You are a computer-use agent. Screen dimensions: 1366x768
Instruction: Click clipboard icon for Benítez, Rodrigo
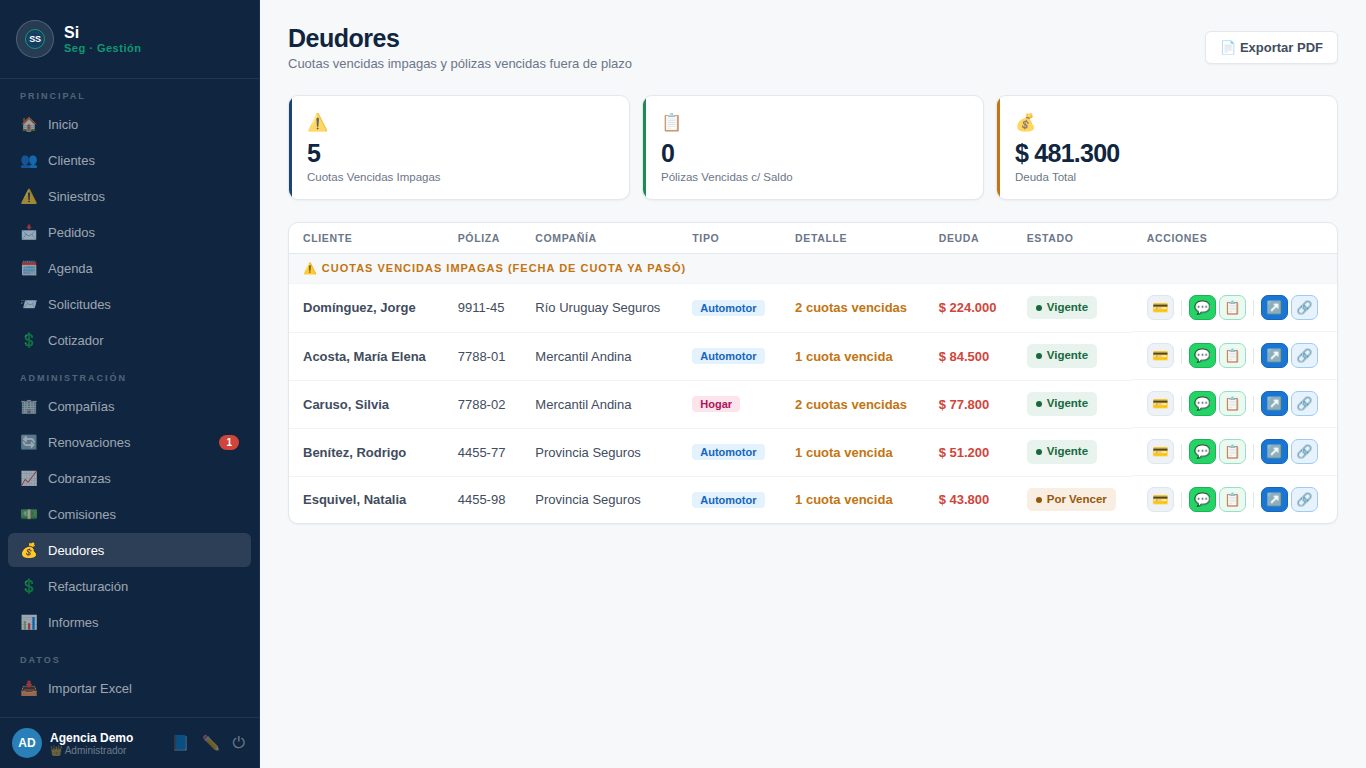[1232, 452]
